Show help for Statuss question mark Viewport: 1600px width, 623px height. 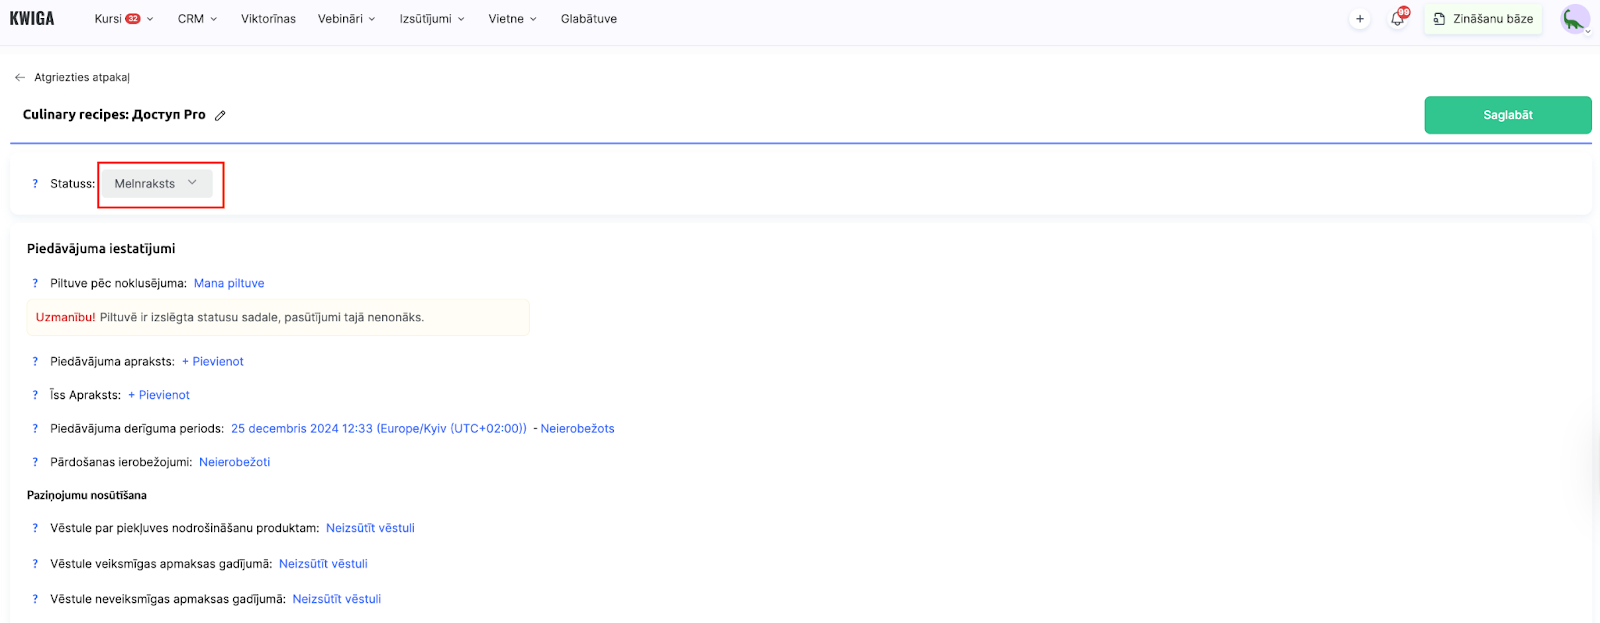coord(35,184)
